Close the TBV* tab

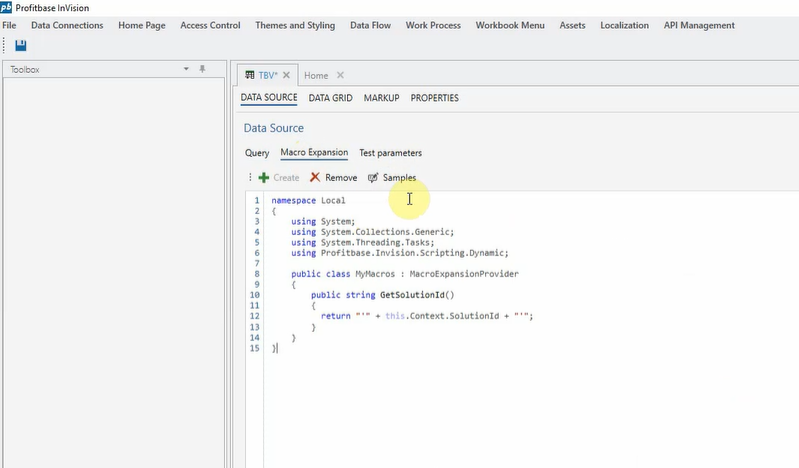tap(286, 75)
